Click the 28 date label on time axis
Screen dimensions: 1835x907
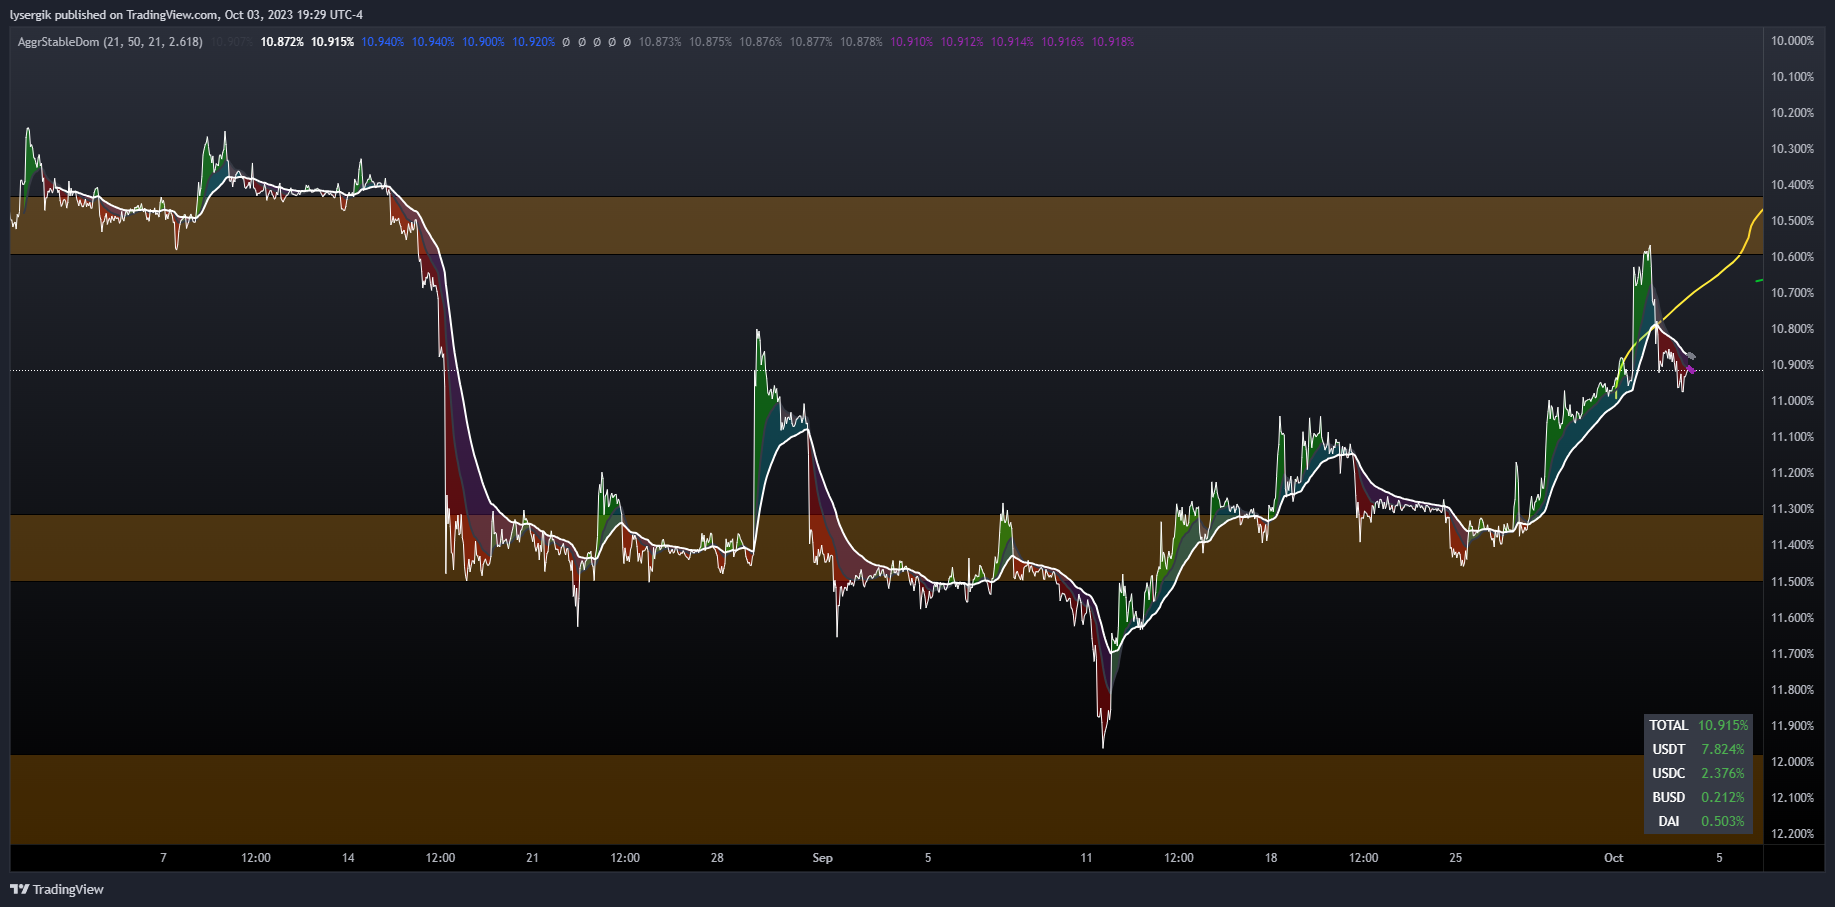[717, 858]
